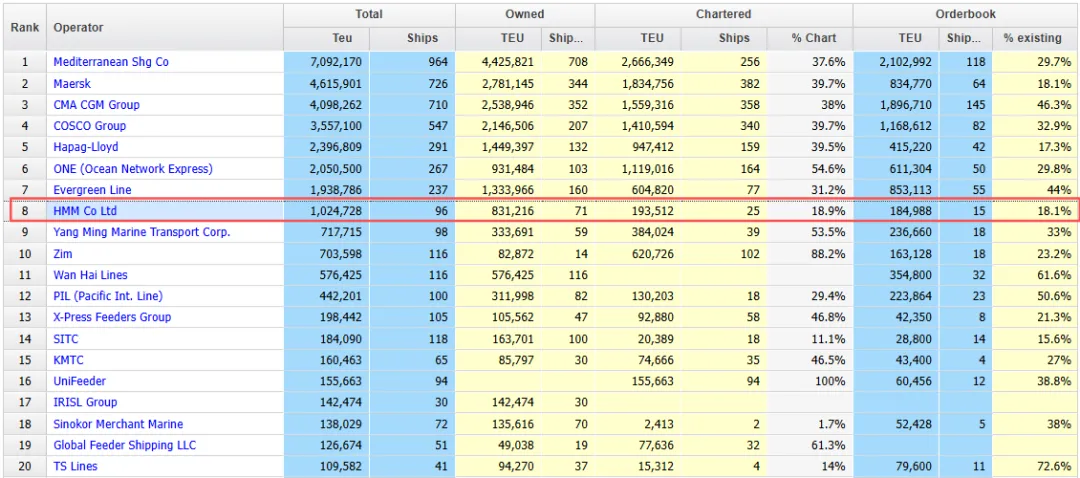The image size is (1080, 478).
Task: Sort by % existing orderbook header
Action: 1032,38
